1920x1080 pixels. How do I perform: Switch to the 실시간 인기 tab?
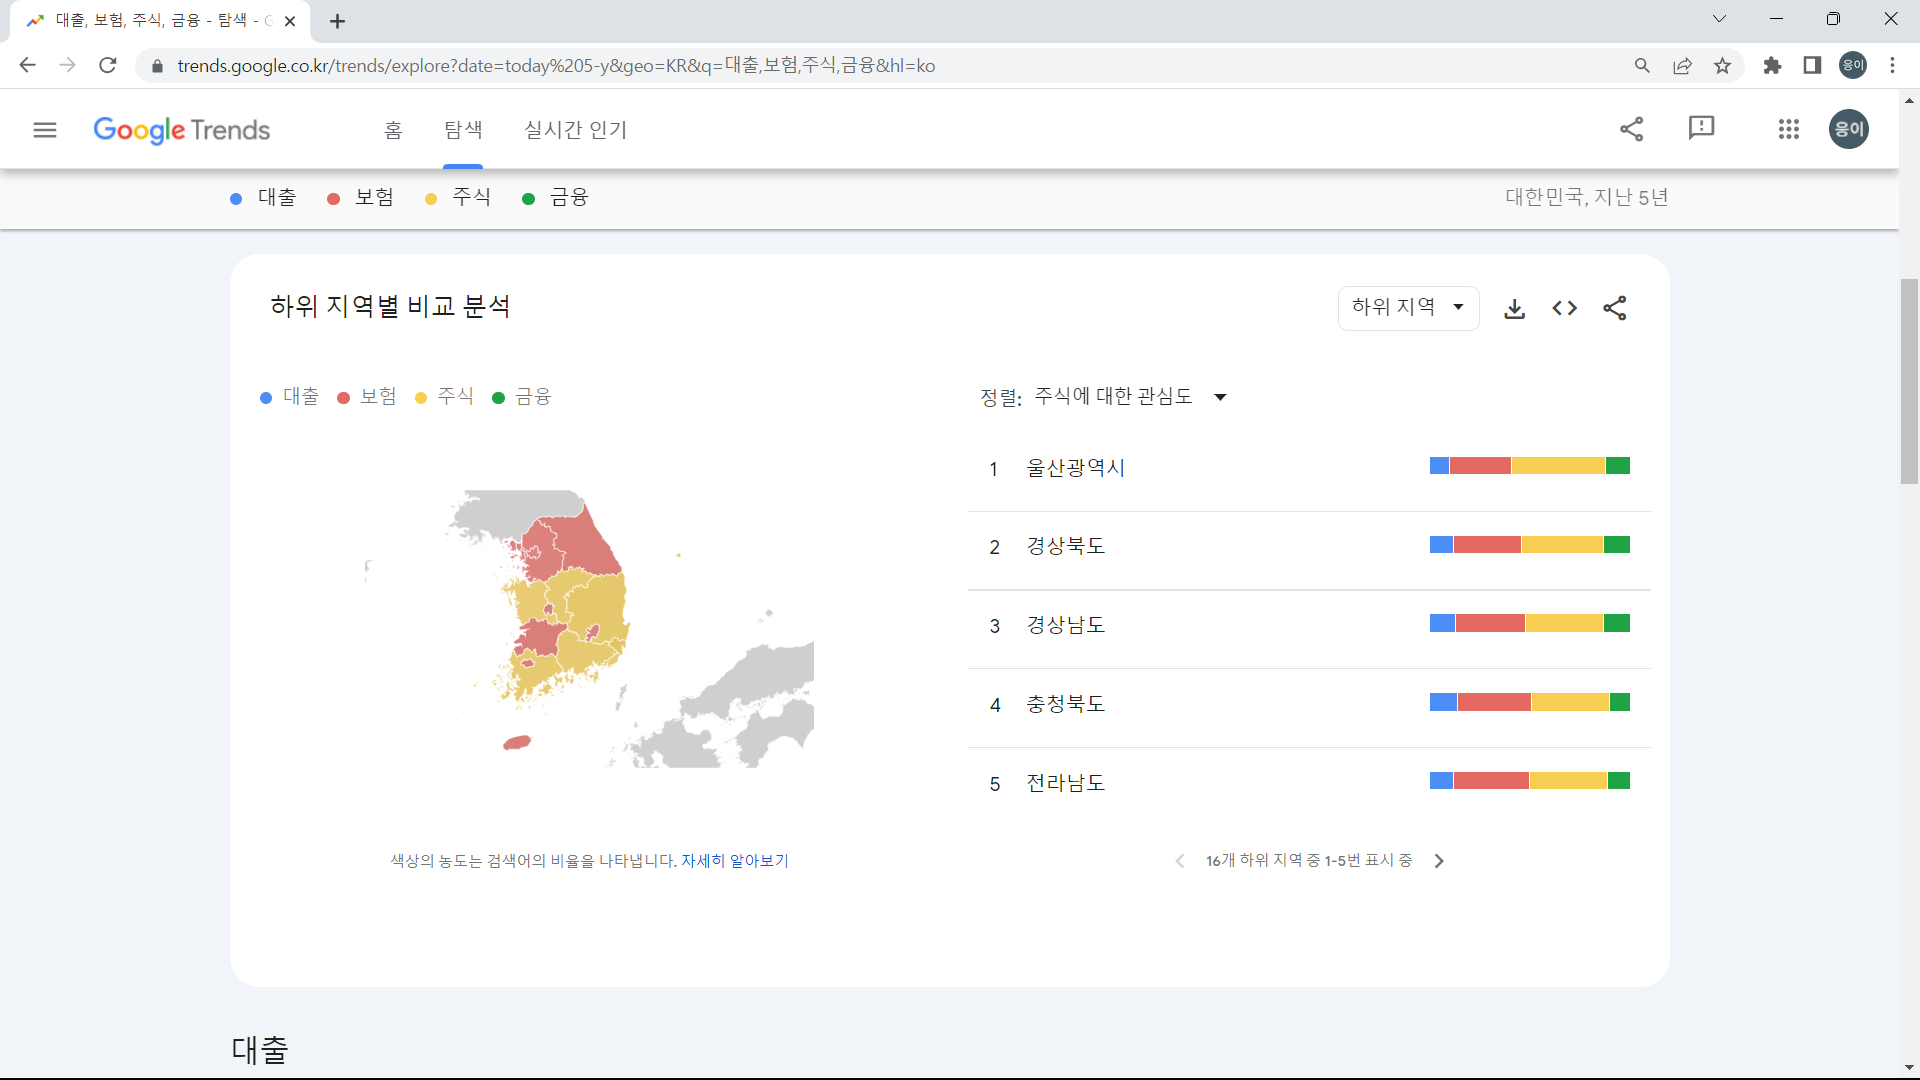pos(575,129)
